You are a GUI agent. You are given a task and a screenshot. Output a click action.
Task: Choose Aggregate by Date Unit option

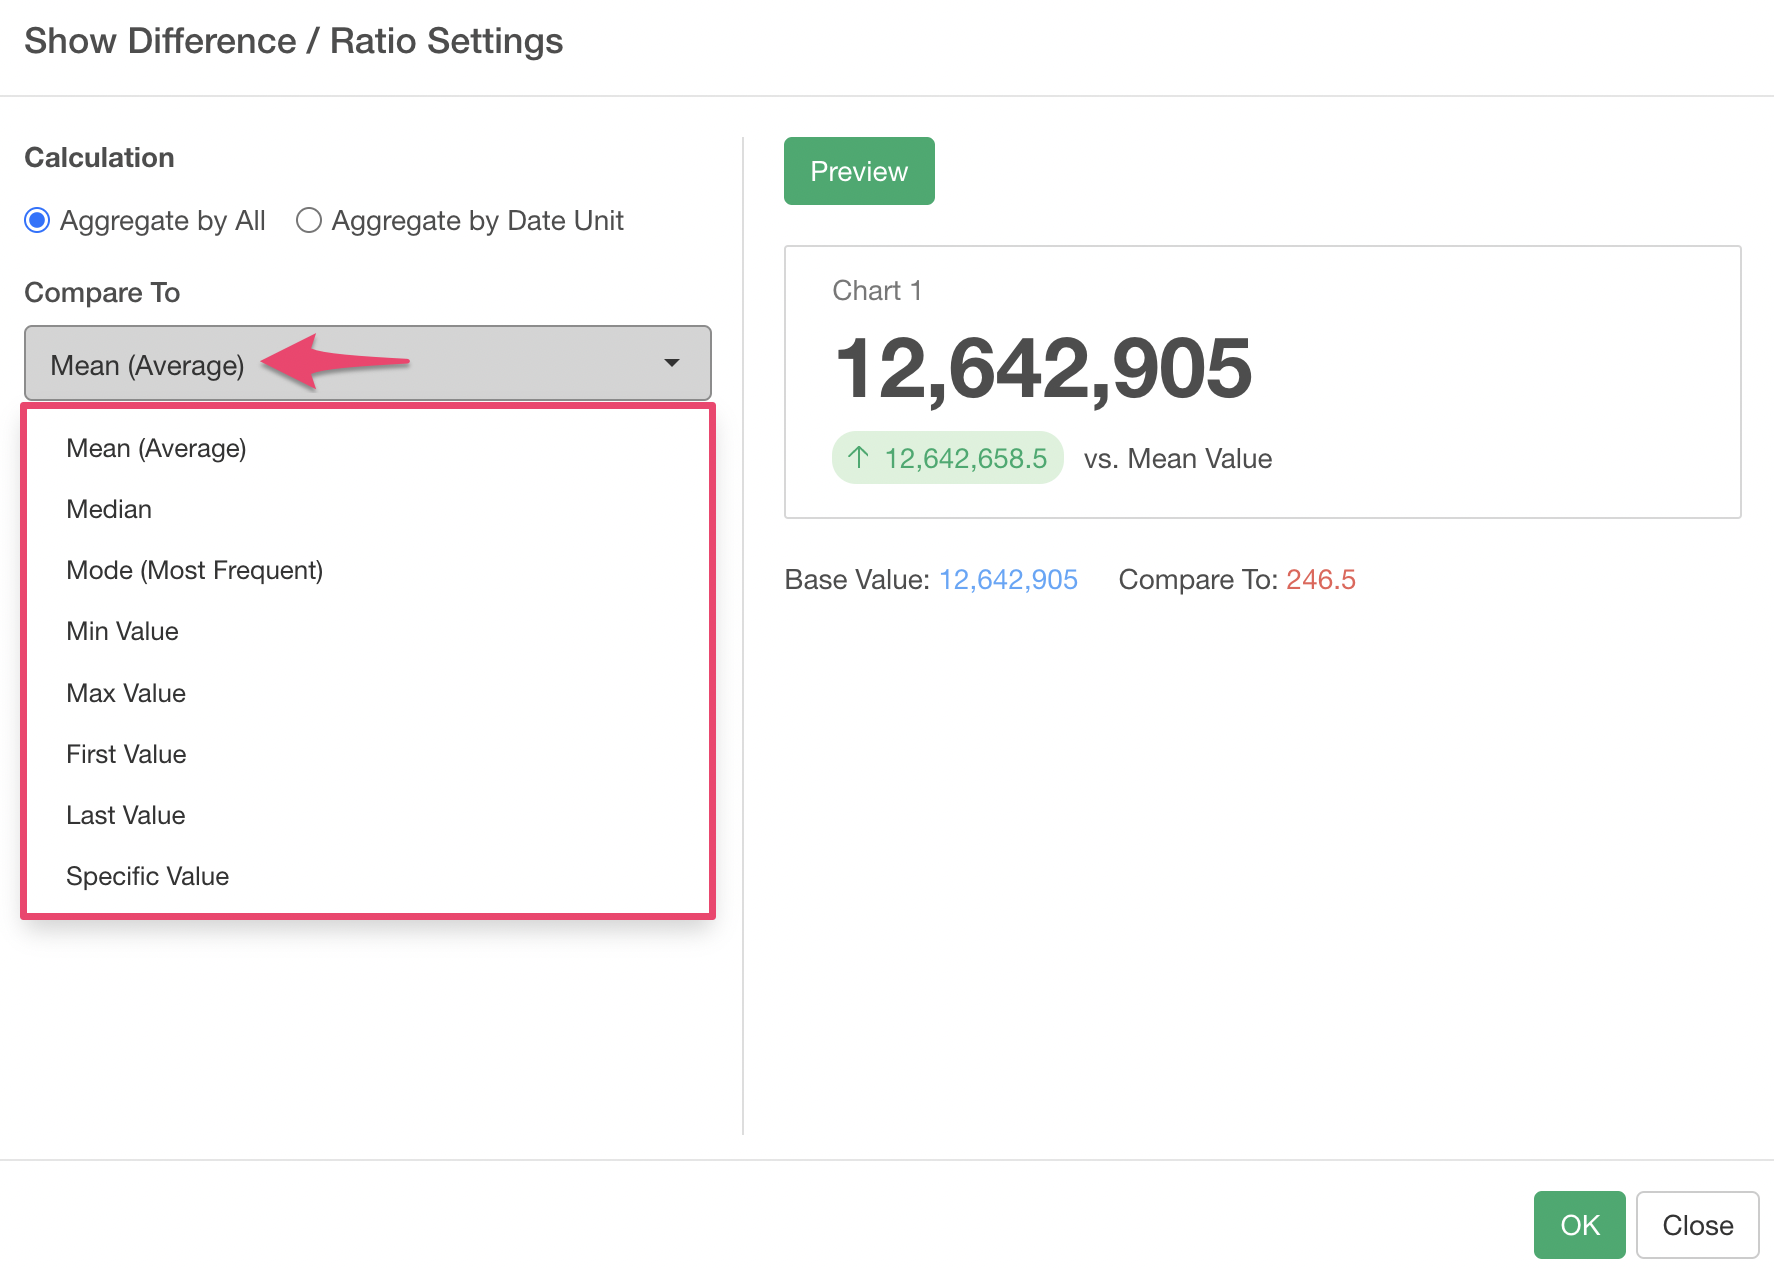point(309,220)
